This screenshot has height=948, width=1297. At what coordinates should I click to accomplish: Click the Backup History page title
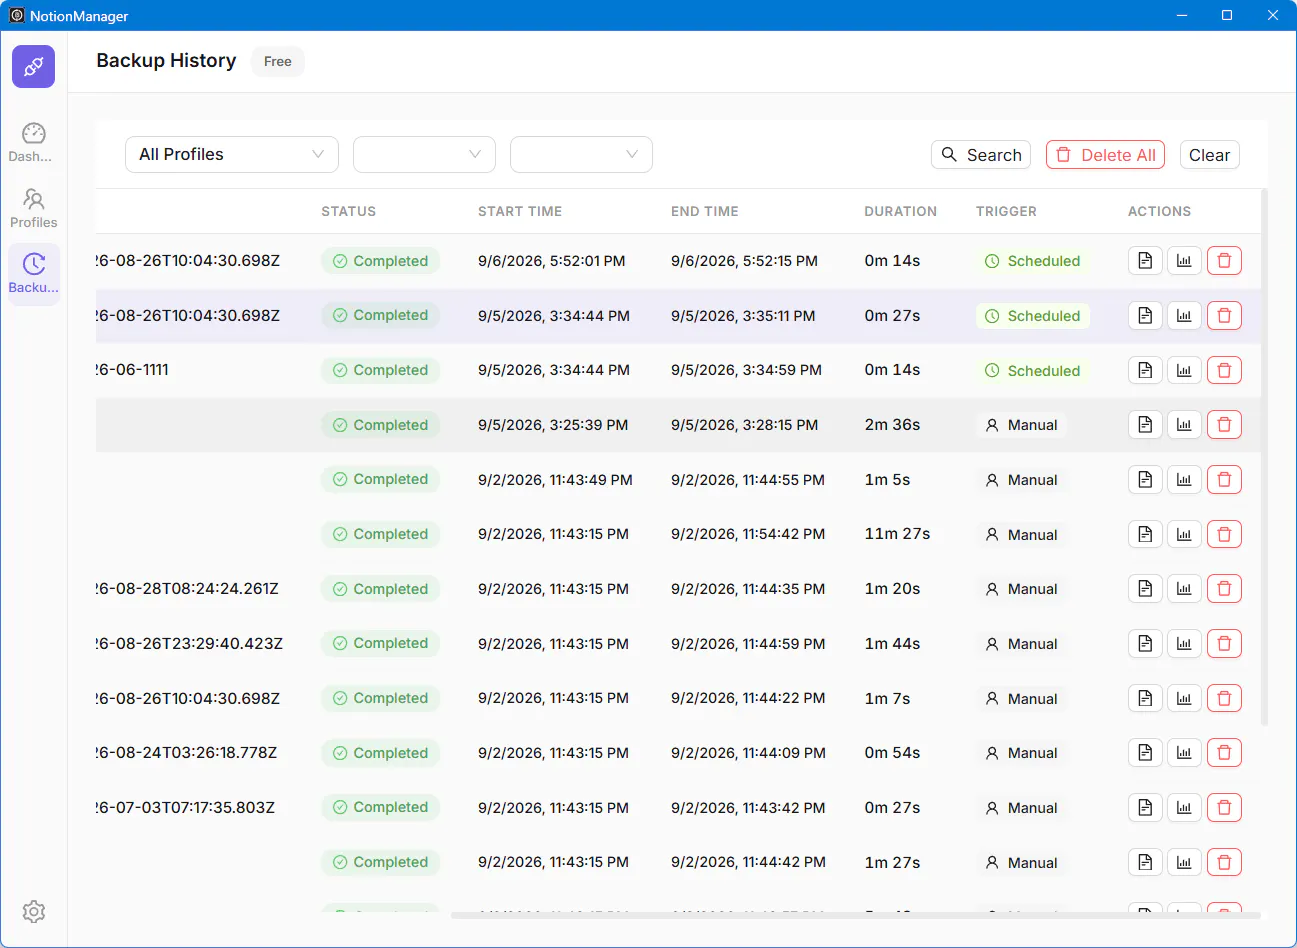click(x=166, y=61)
